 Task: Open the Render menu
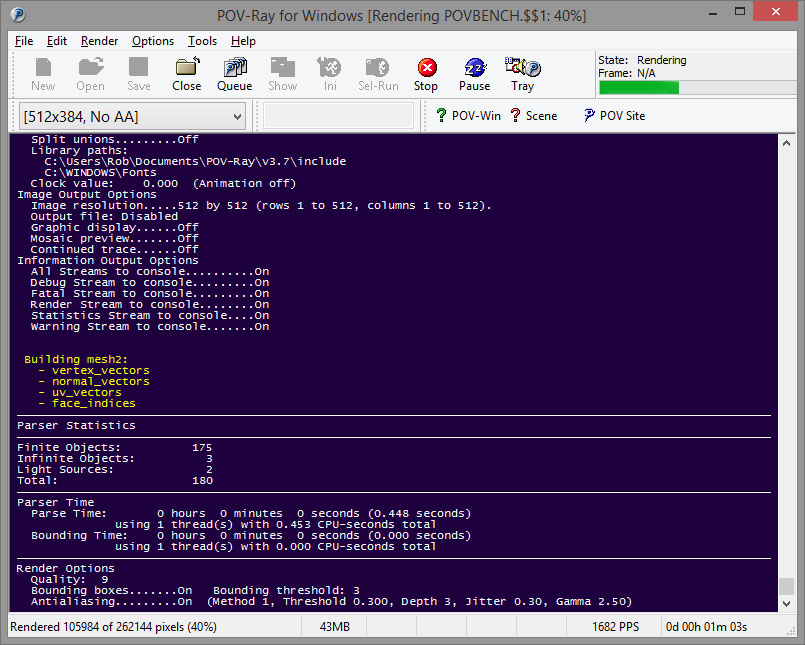click(x=99, y=41)
